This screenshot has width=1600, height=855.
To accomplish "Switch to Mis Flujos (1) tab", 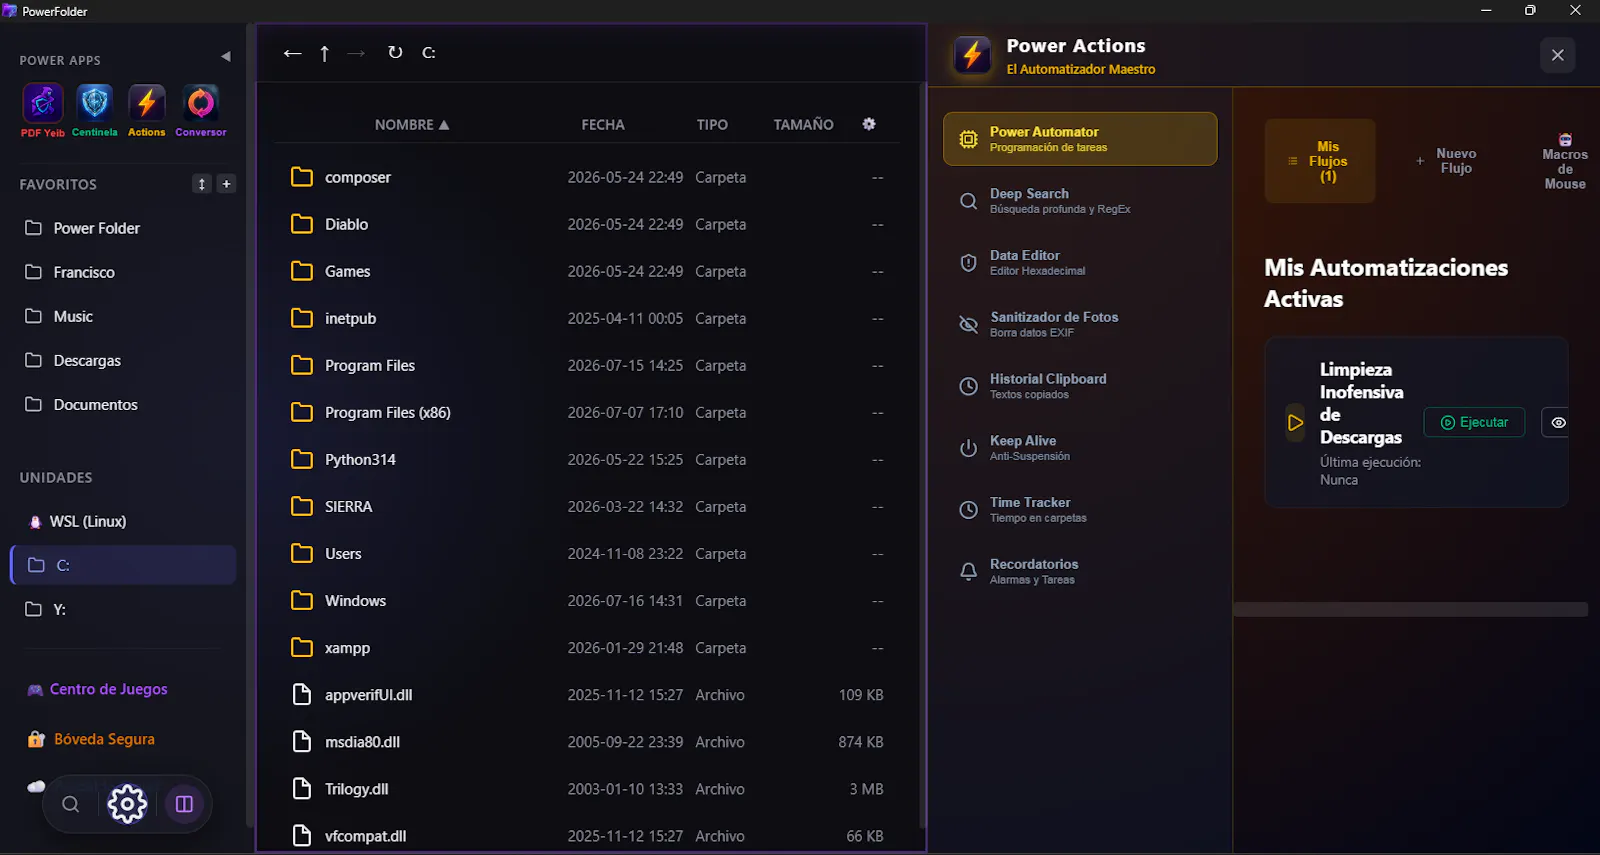I will click(1320, 161).
